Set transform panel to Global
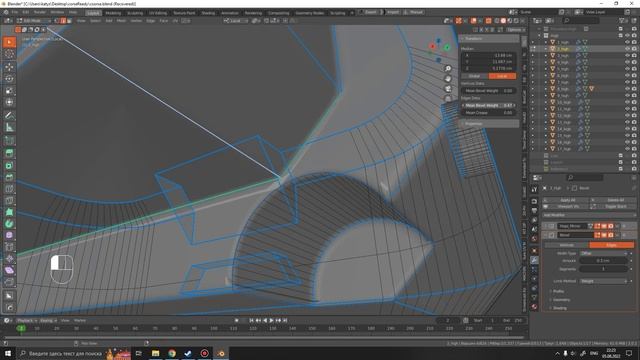640x360 pixels. 475,76
